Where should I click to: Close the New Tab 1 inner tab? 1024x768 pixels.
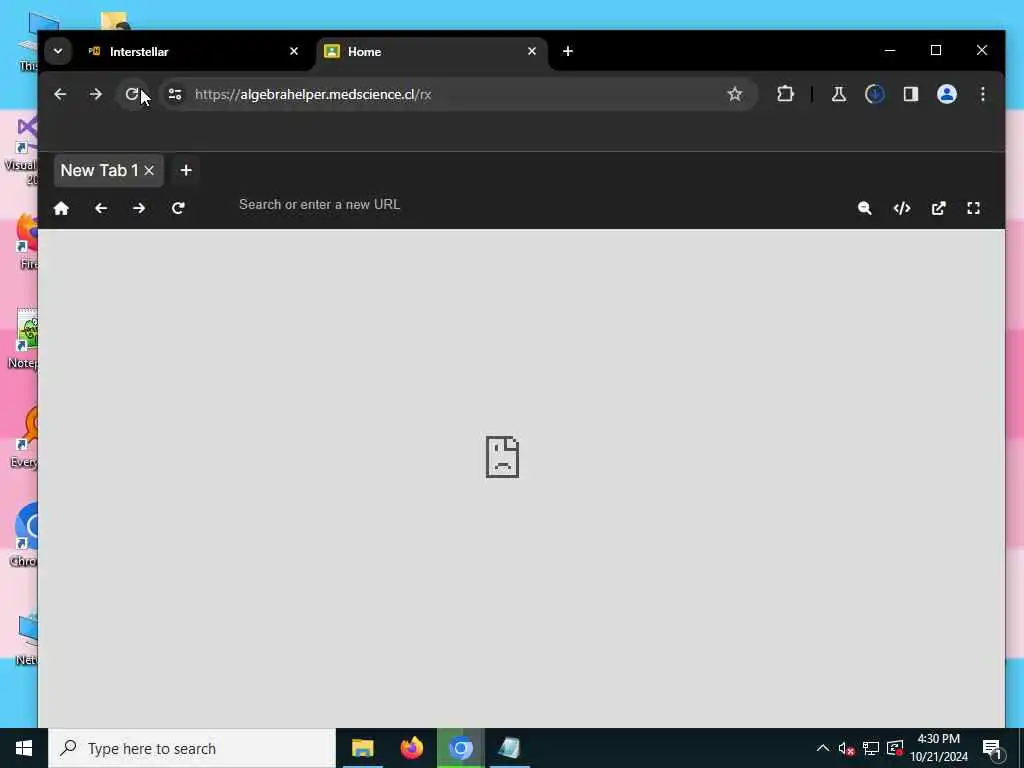pyautogui.click(x=149, y=170)
